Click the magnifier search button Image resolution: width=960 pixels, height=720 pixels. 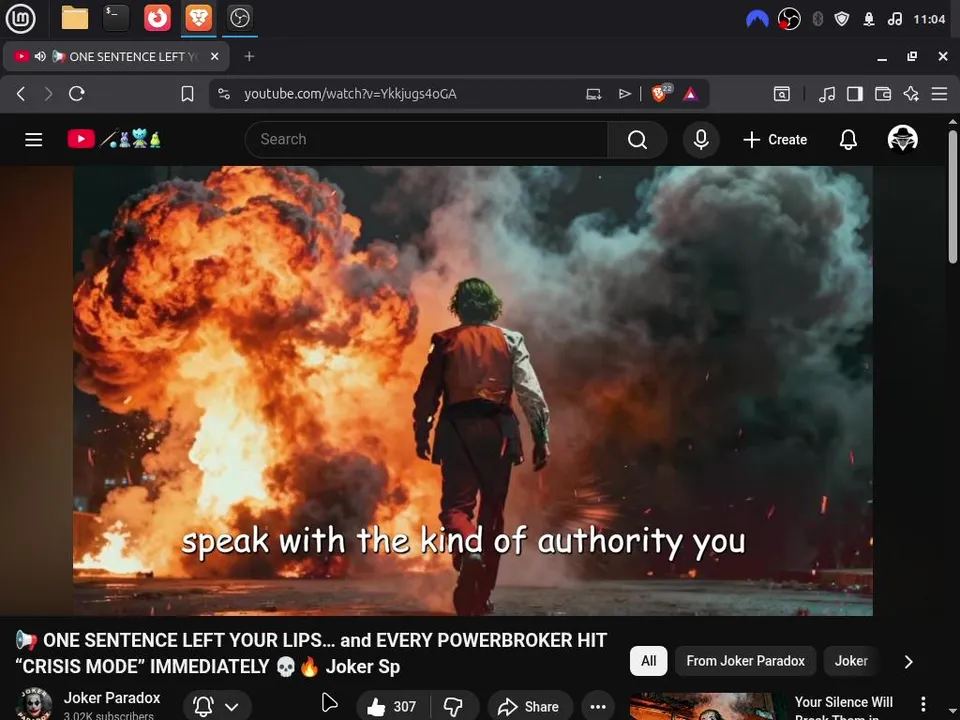coord(637,140)
